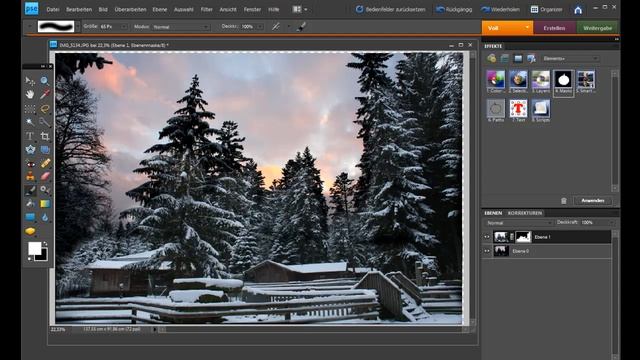Toggle layer mask link on Ebene 1
The width and height of the screenshot is (640, 360).
tap(512, 237)
